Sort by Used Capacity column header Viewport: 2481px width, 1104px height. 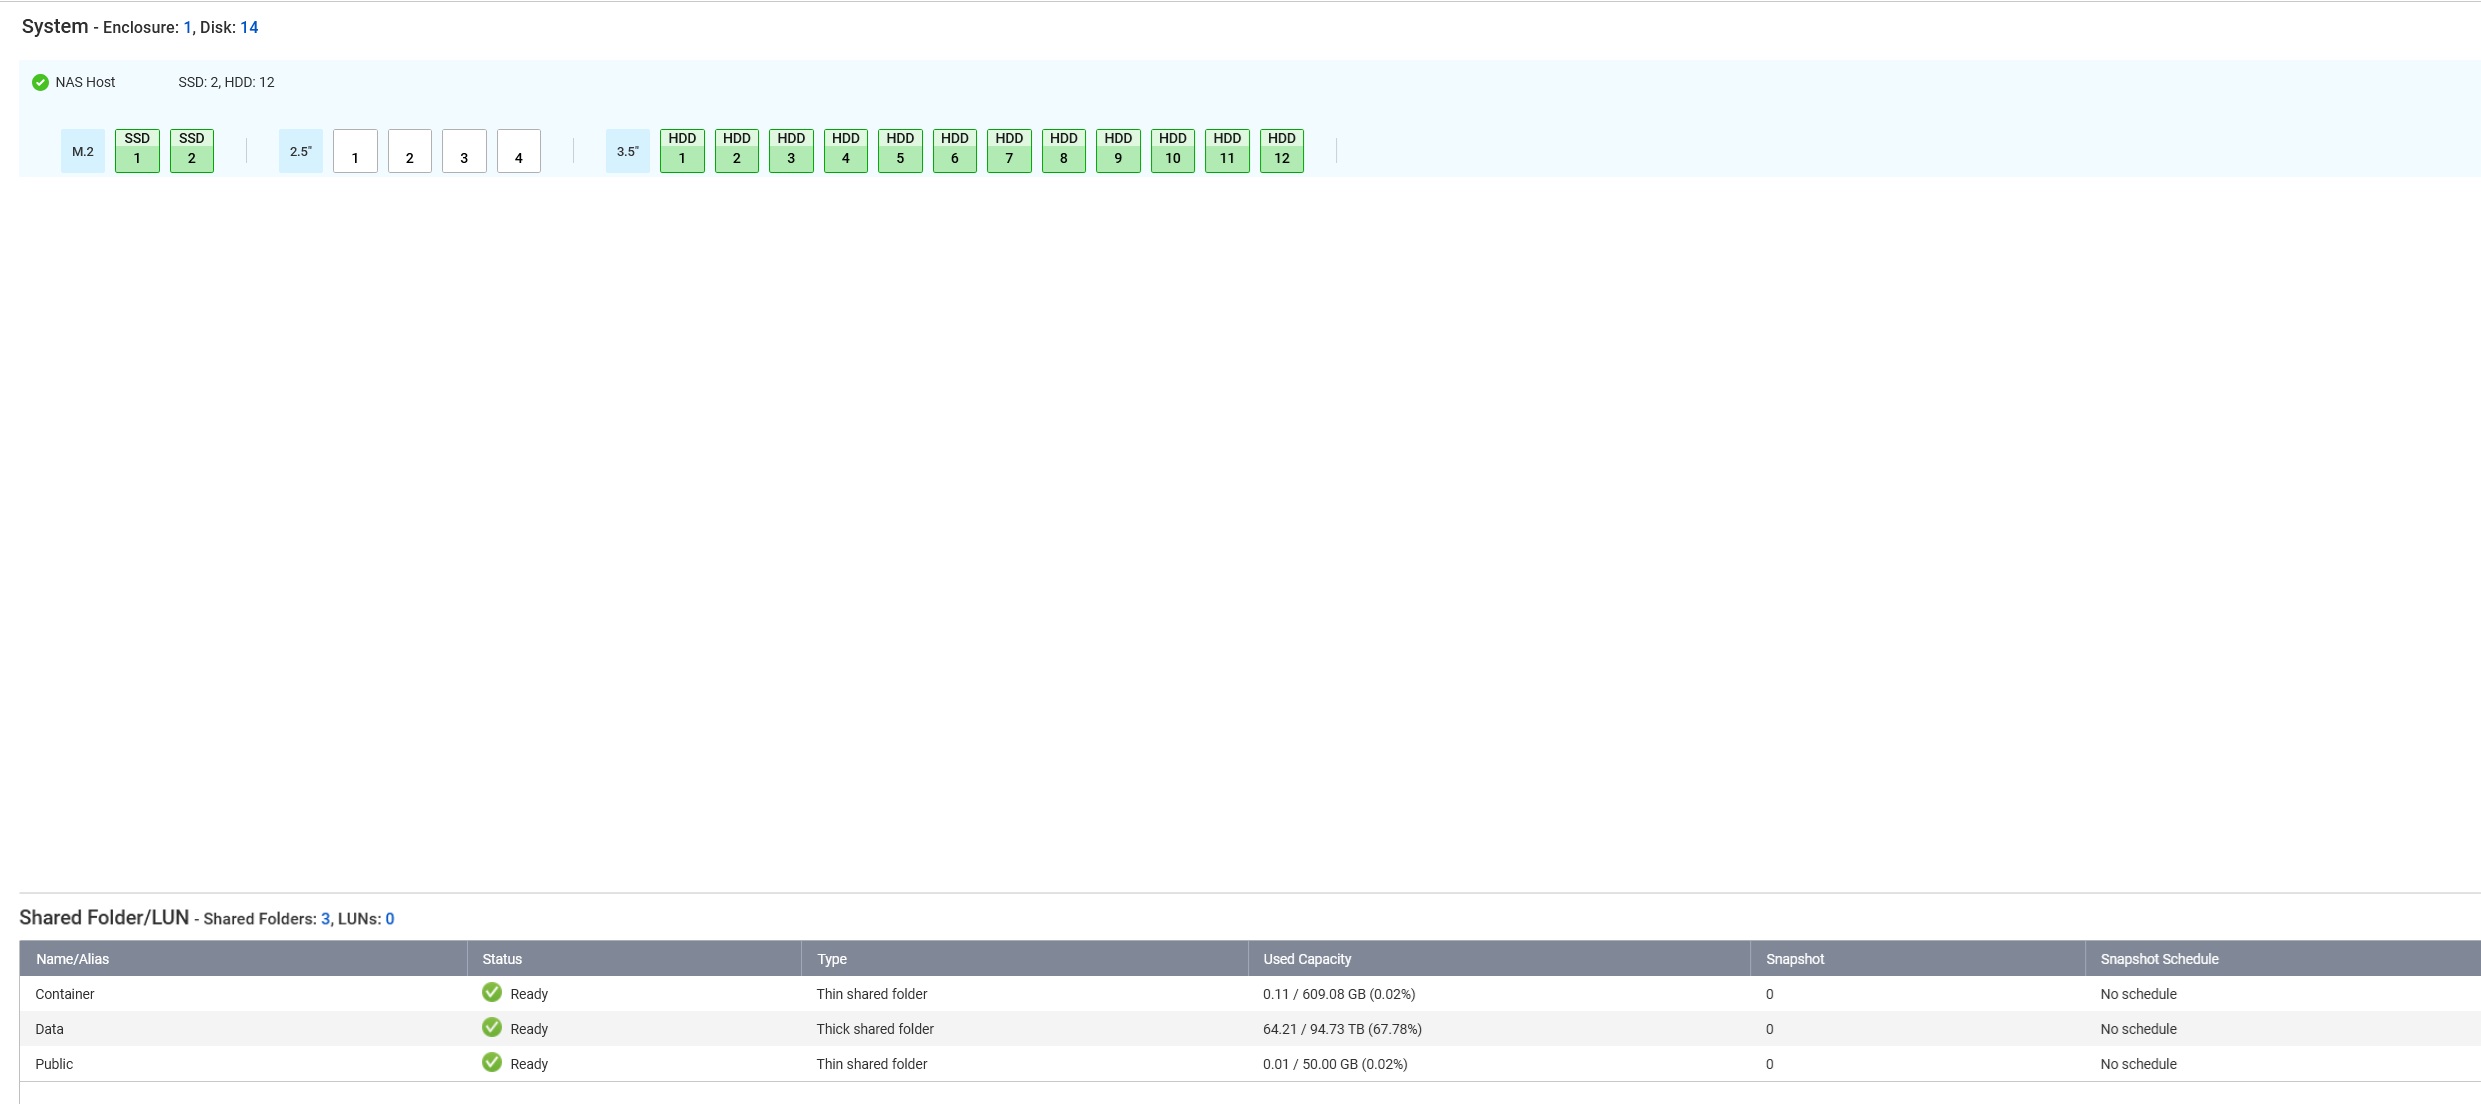(1307, 959)
